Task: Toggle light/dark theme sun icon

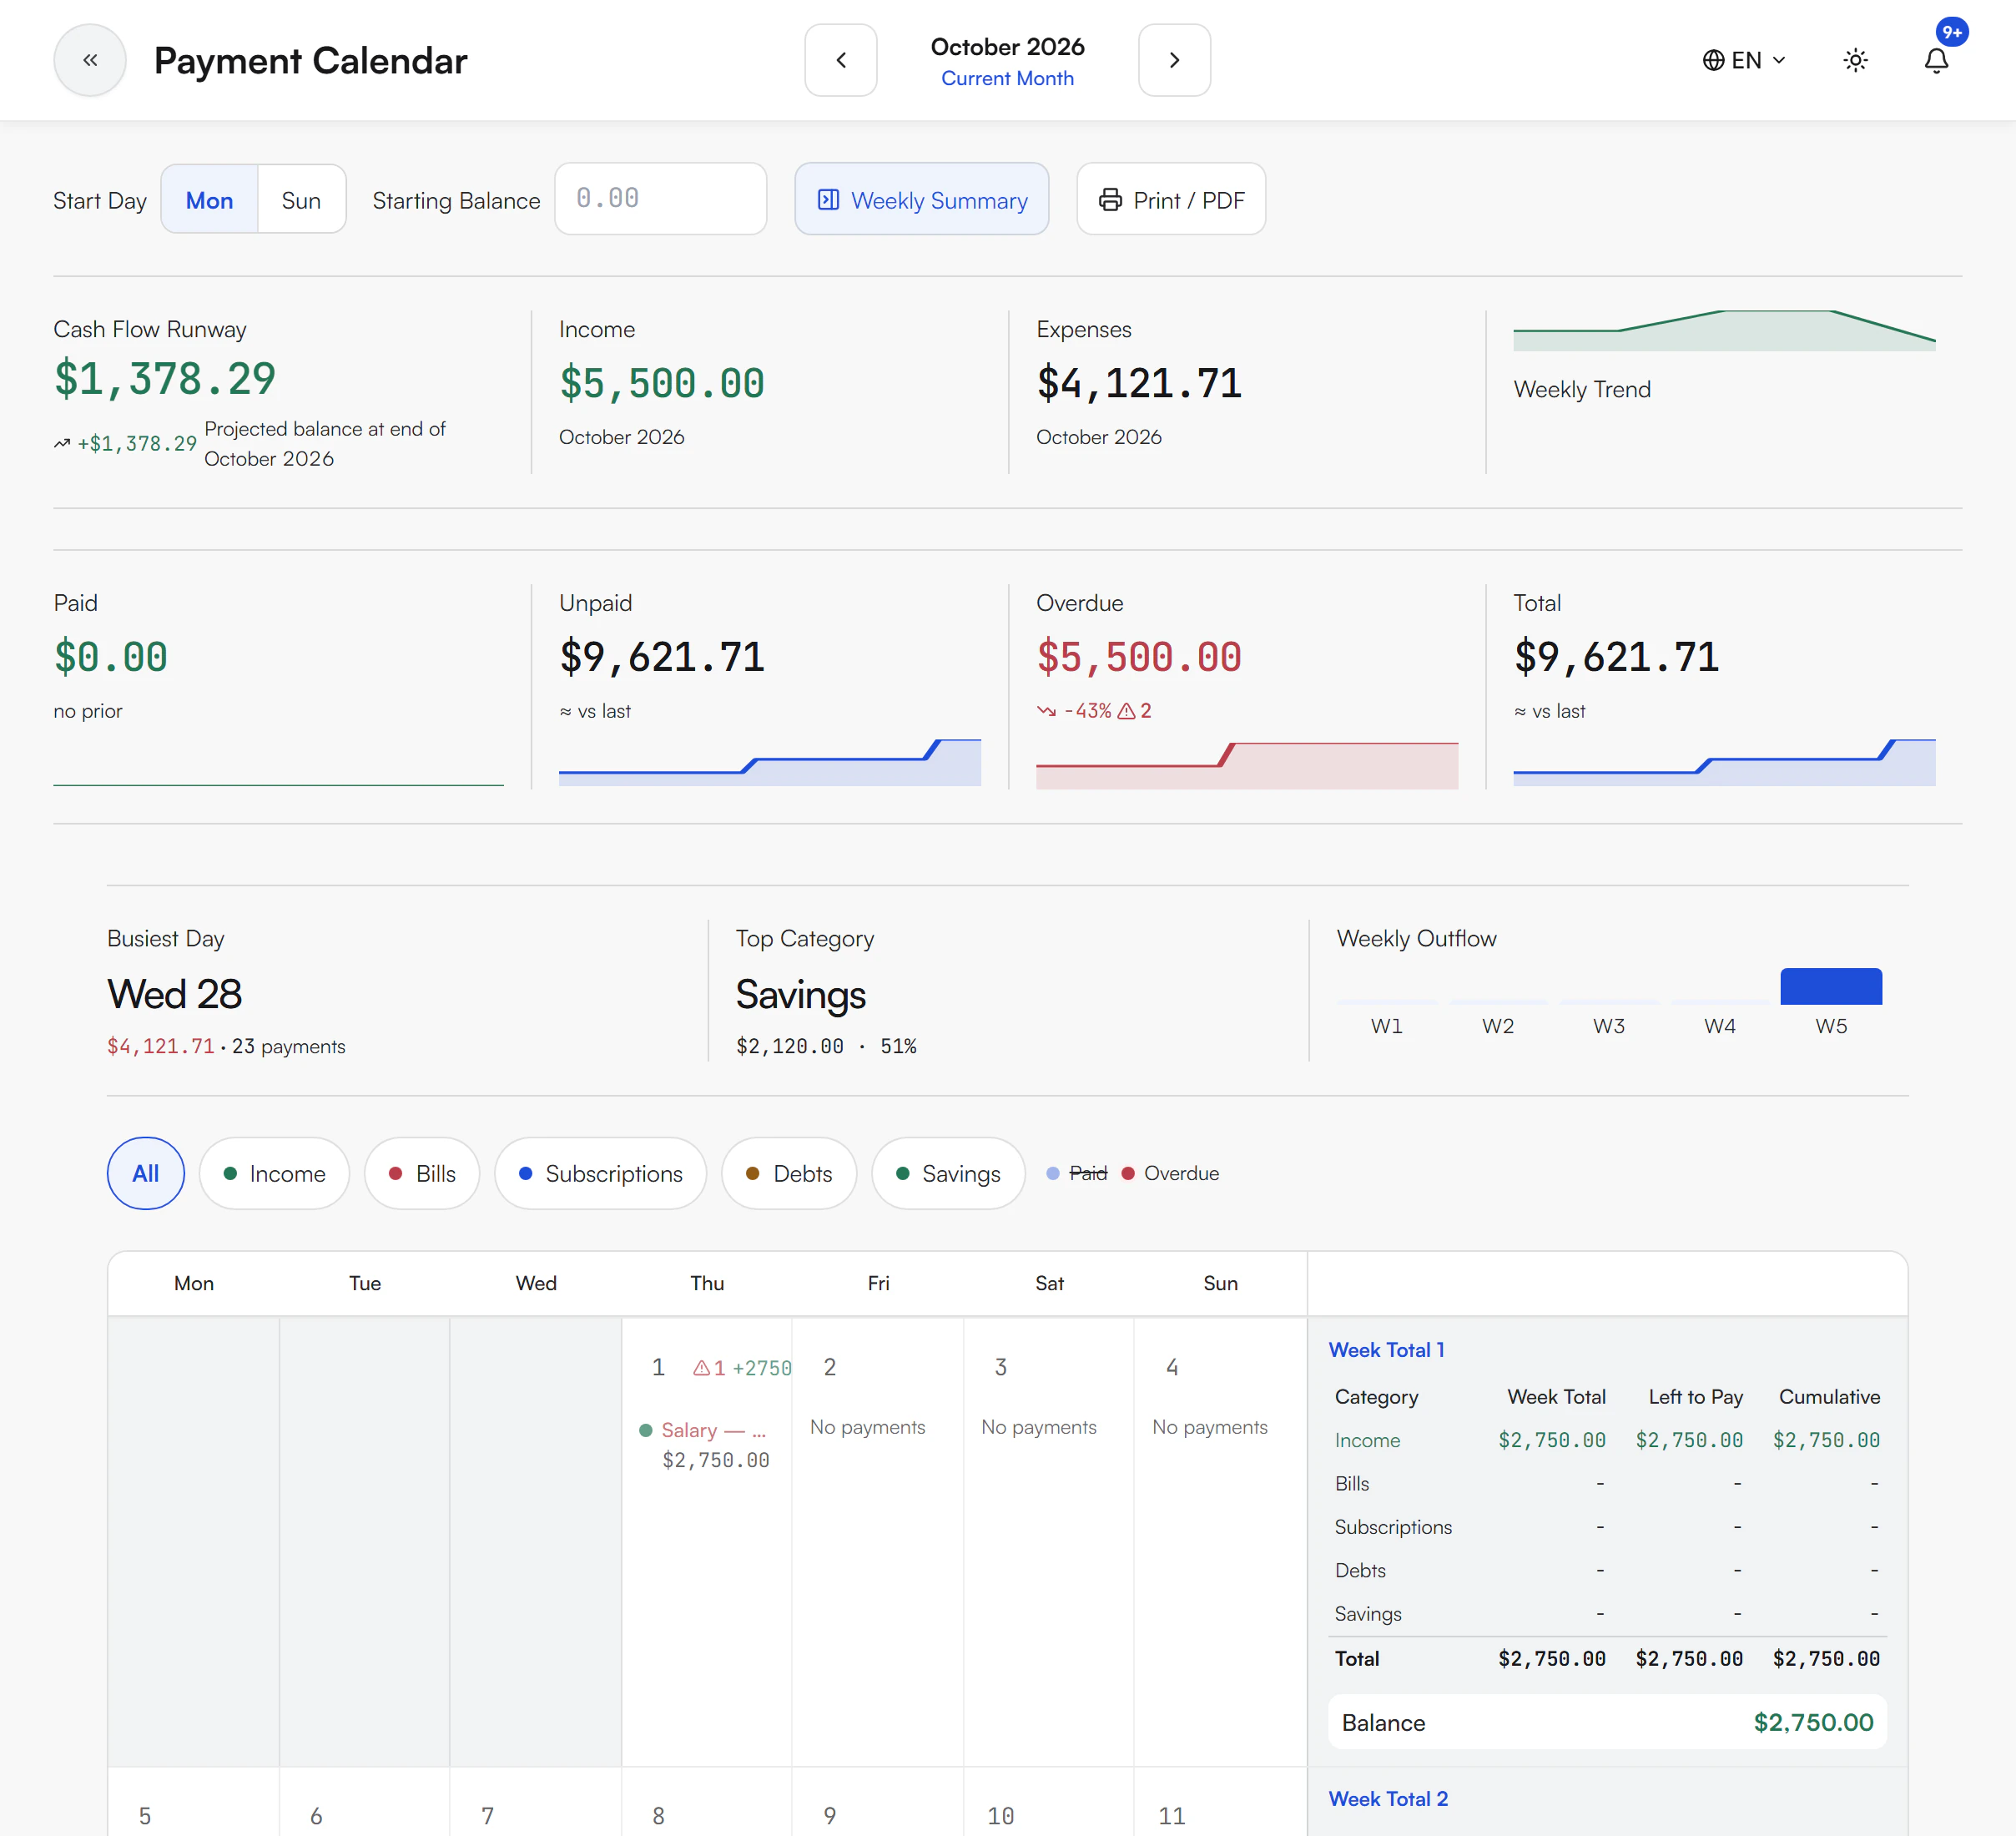Action: coord(1855,60)
